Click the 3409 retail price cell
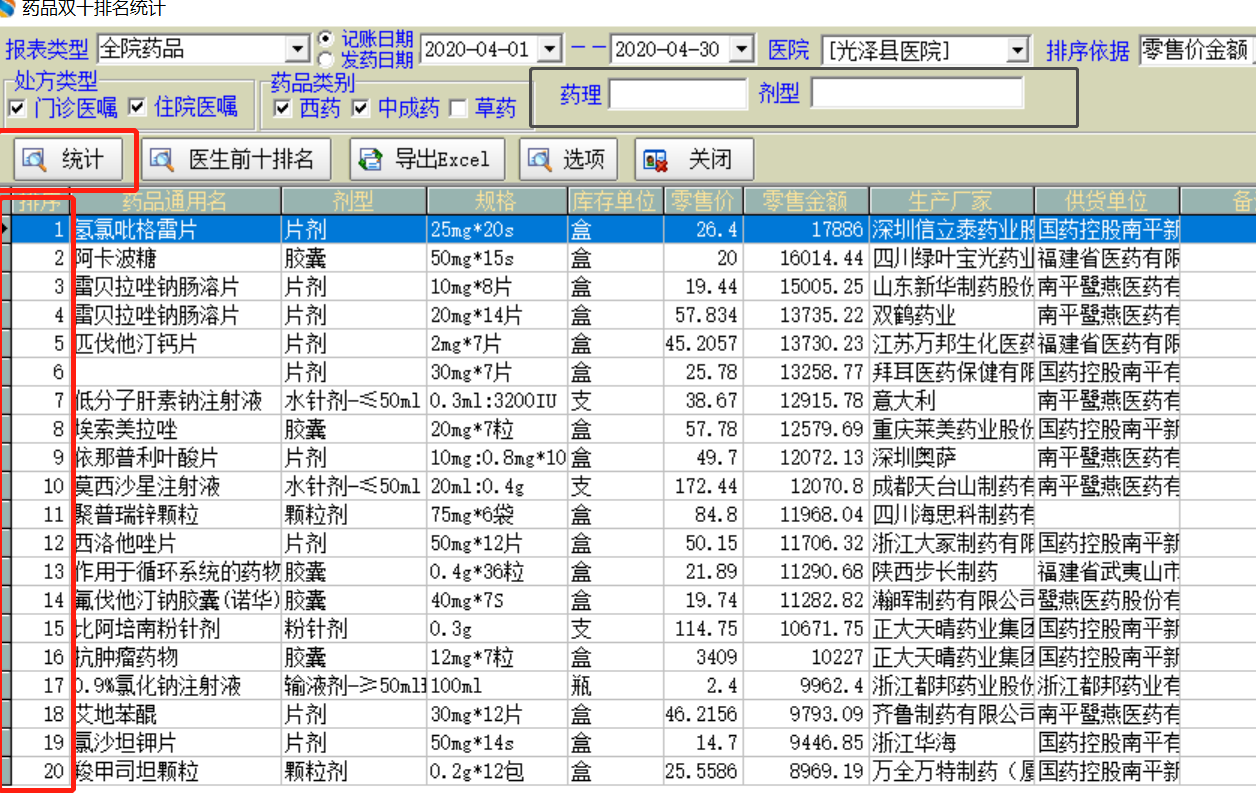This screenshot has height=796, width=1256. [x=703, y=657]
